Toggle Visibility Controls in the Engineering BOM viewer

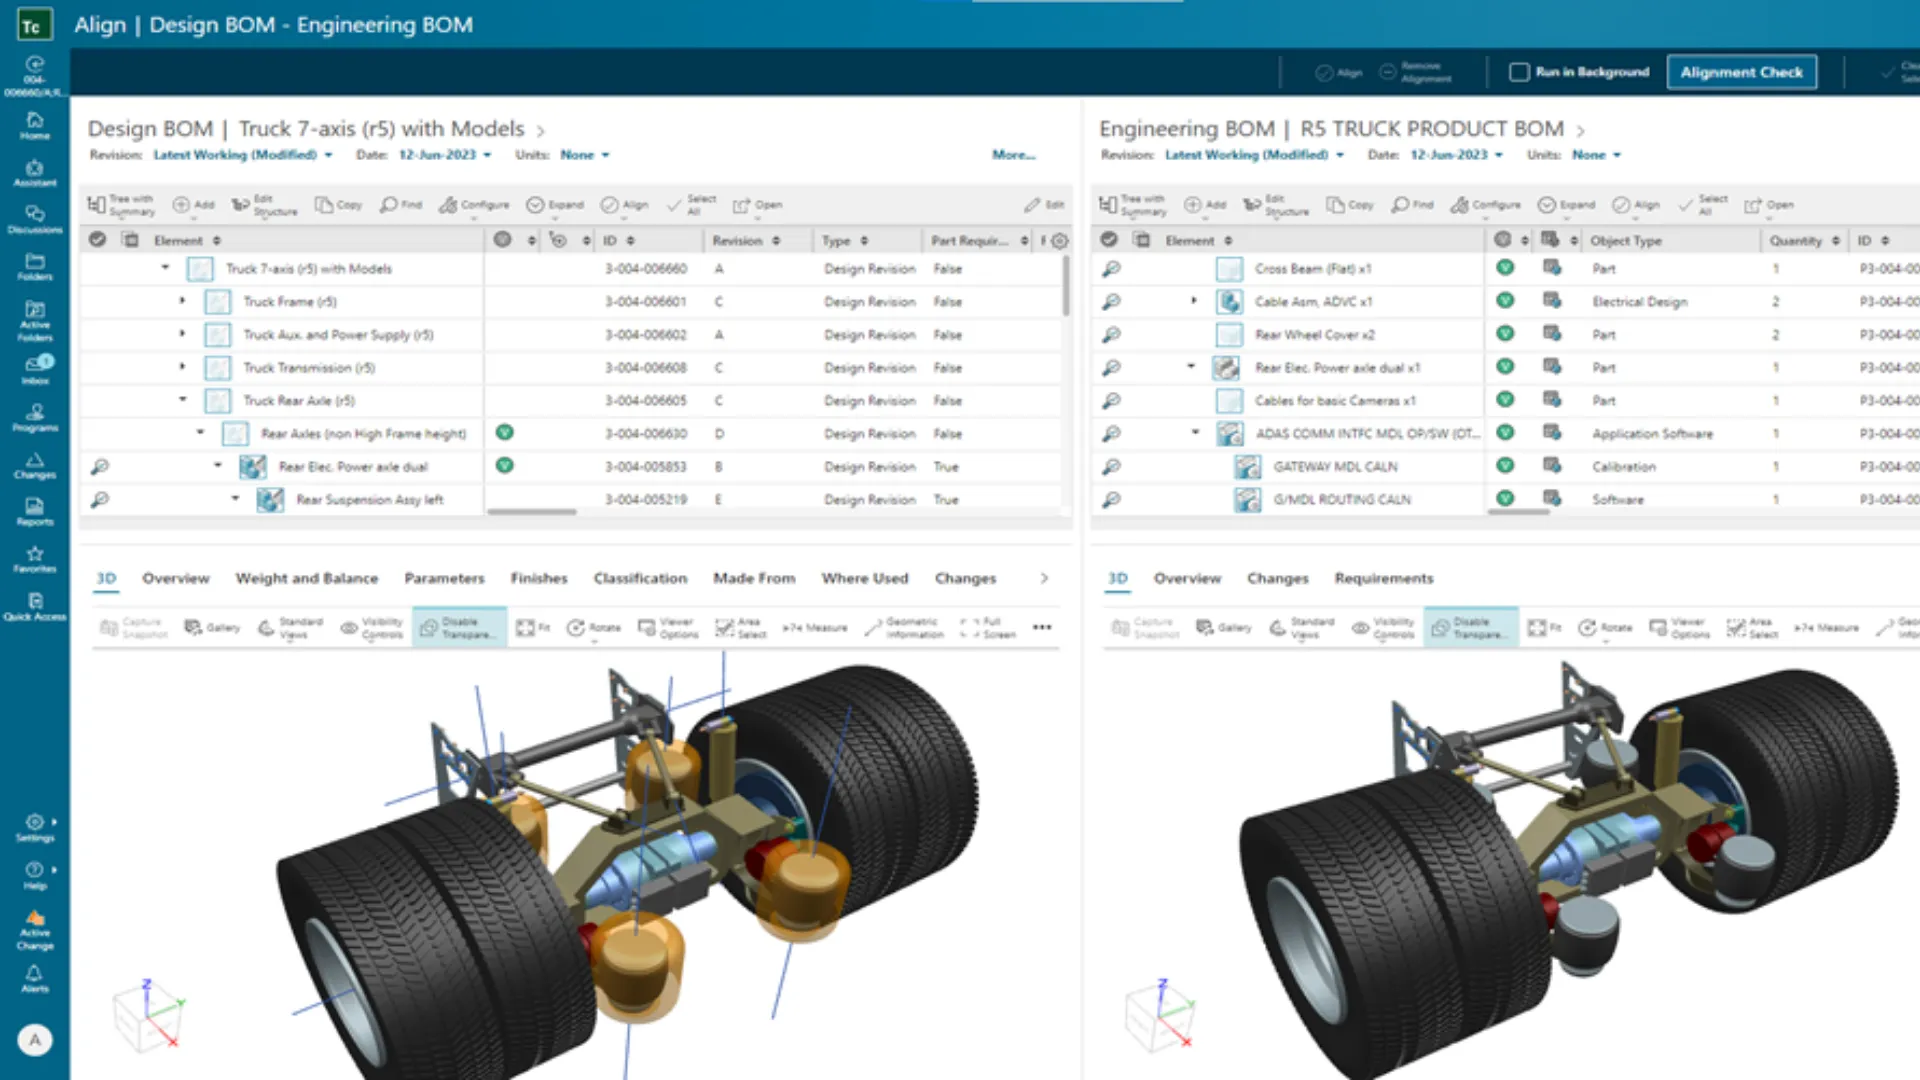(x=1383, y=627)
